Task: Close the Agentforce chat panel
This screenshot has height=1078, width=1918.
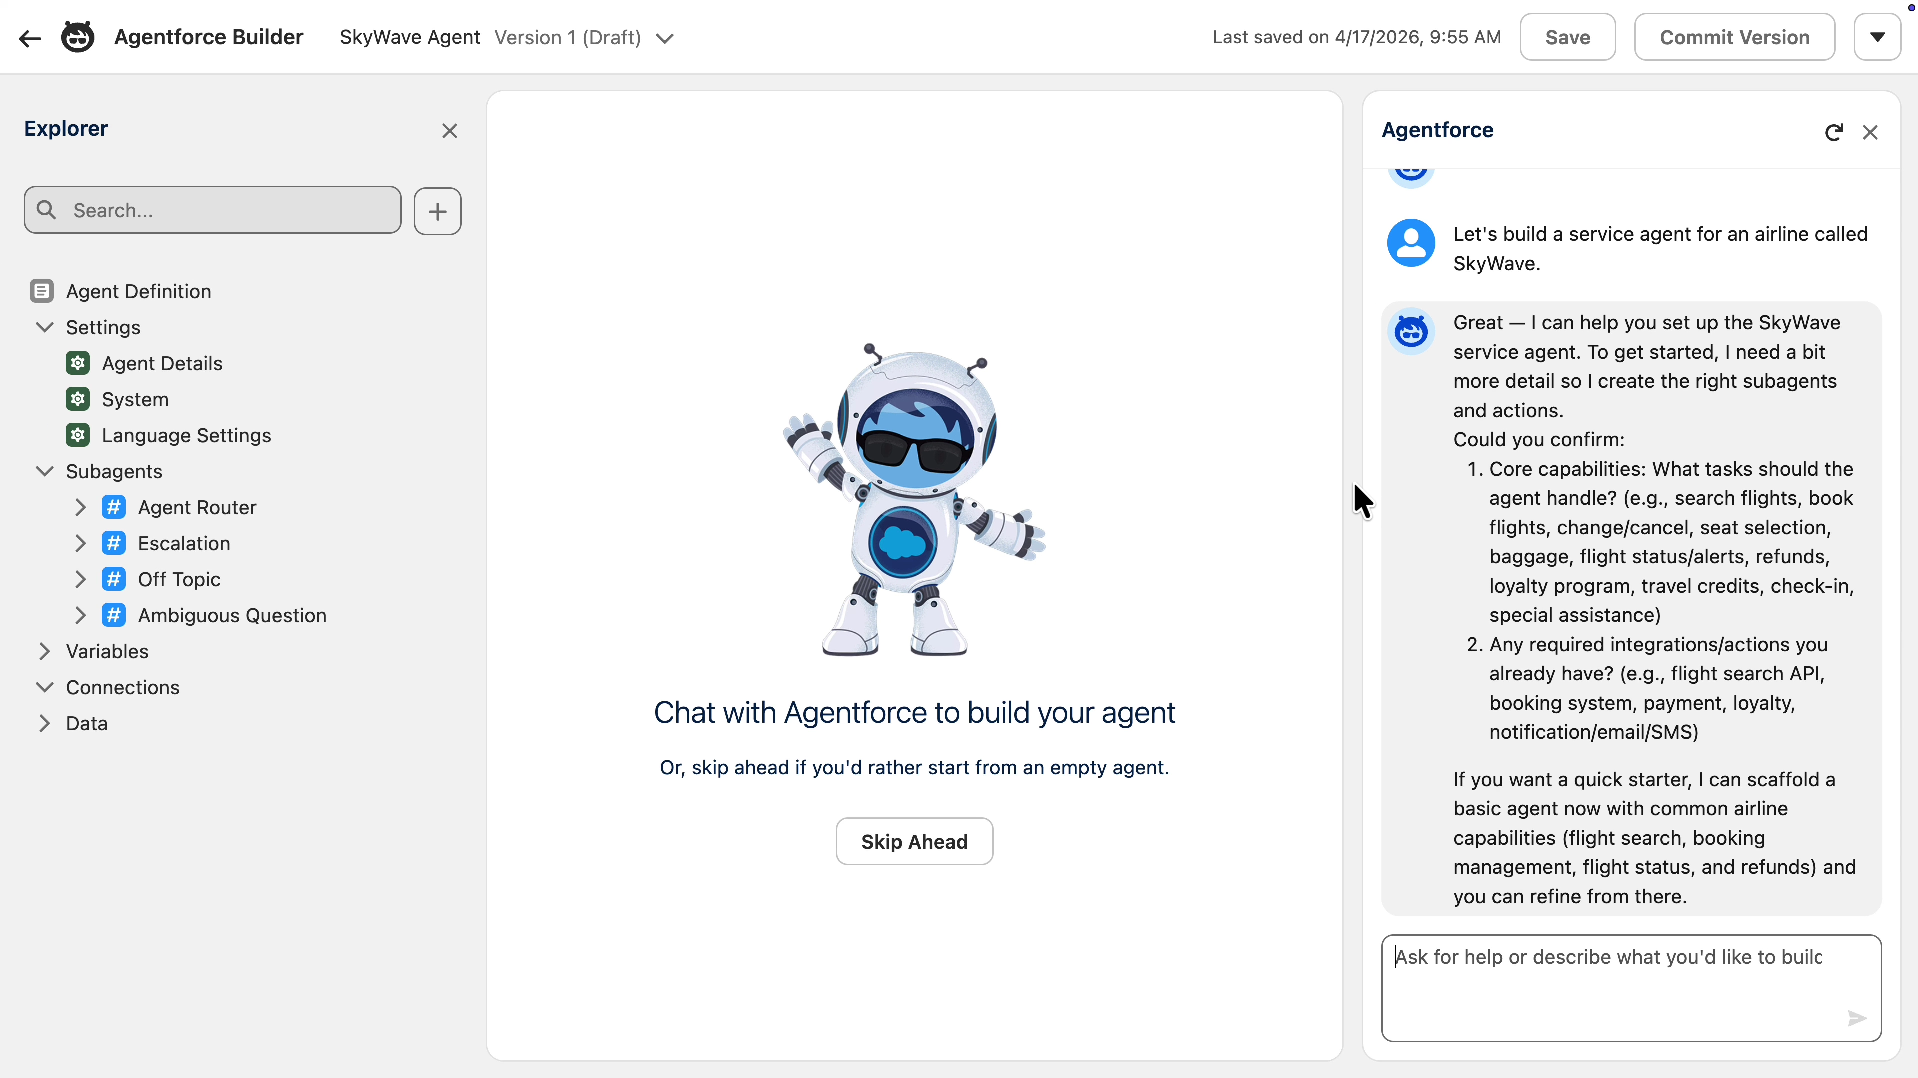Action: click(1870, 132)
